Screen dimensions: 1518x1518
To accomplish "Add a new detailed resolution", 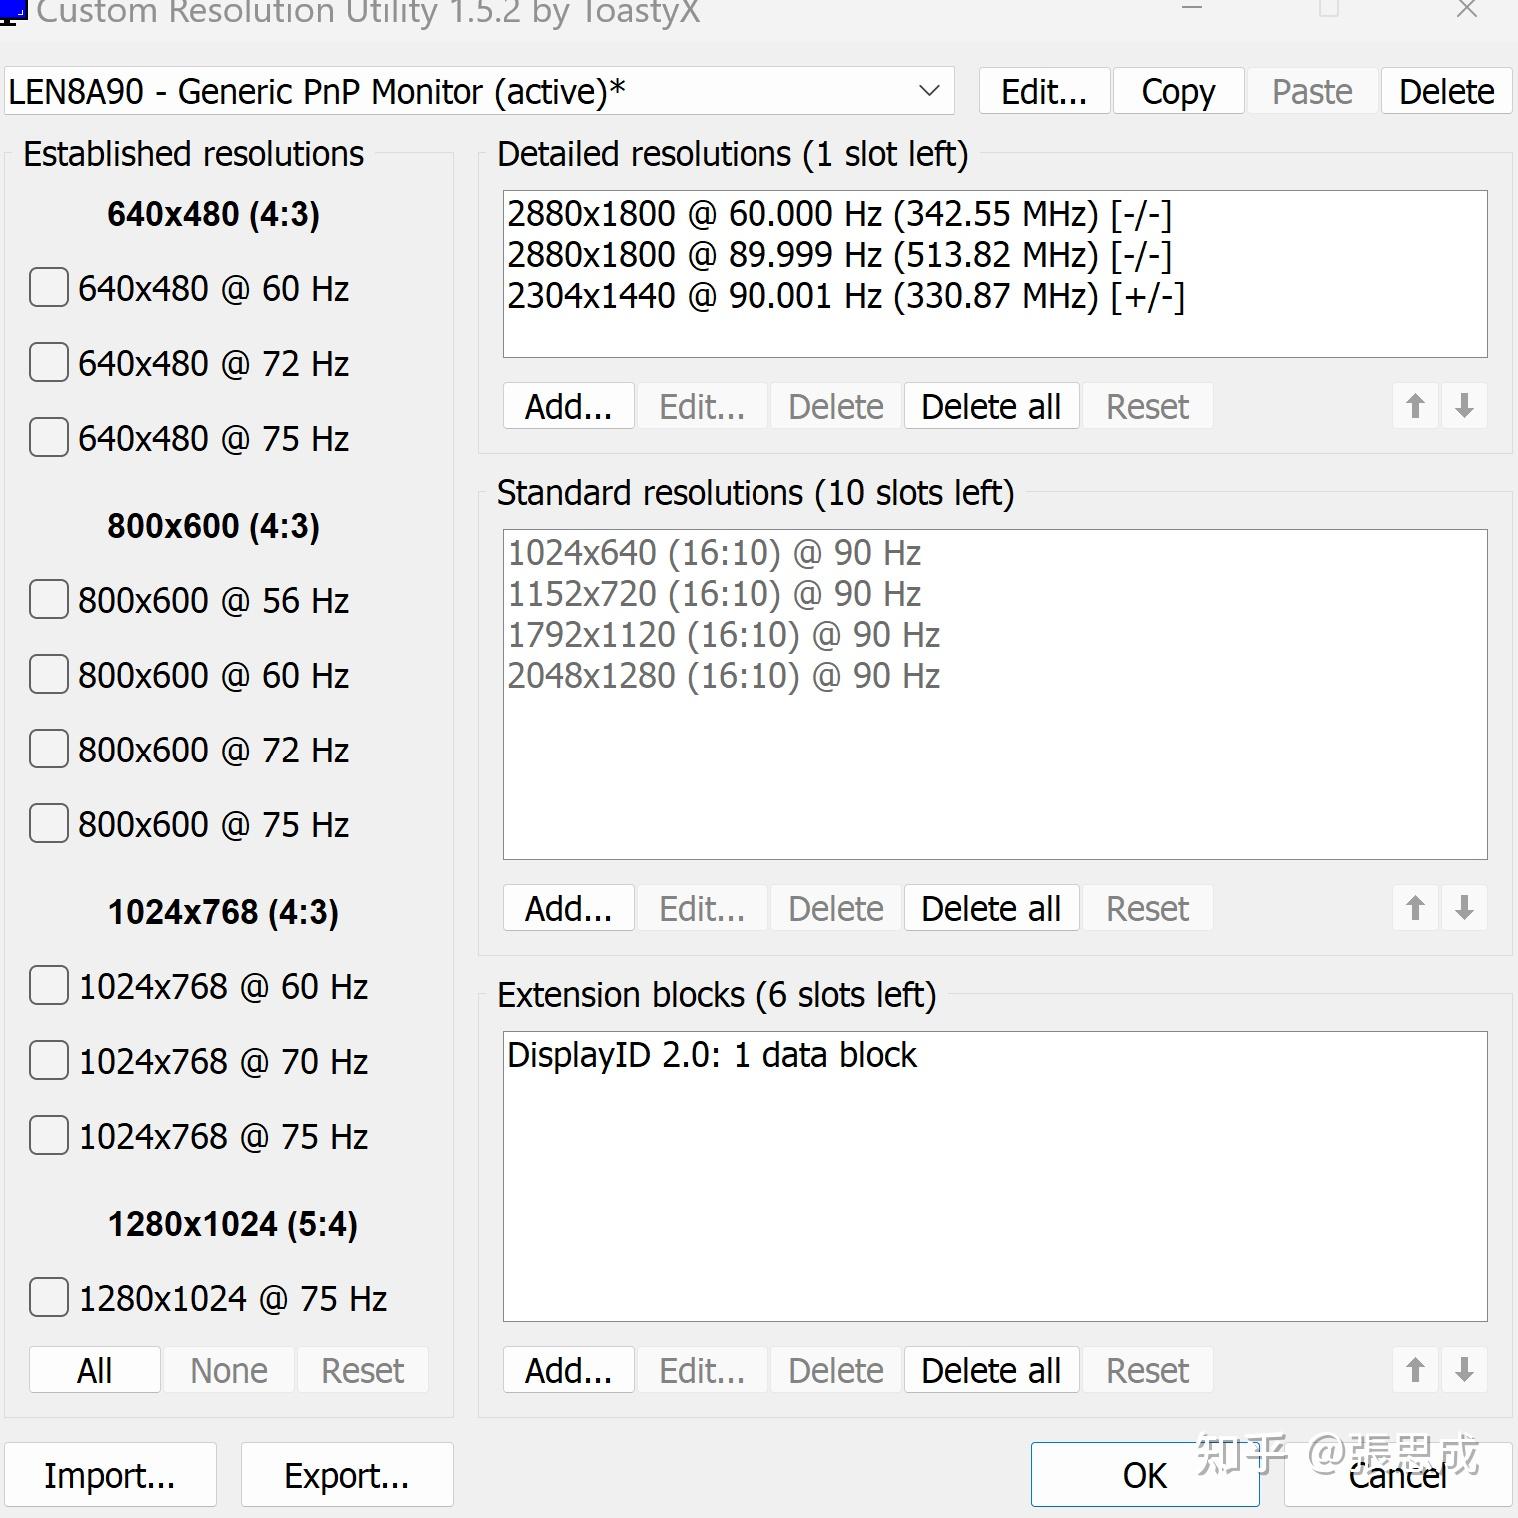I will pos(568,407).
